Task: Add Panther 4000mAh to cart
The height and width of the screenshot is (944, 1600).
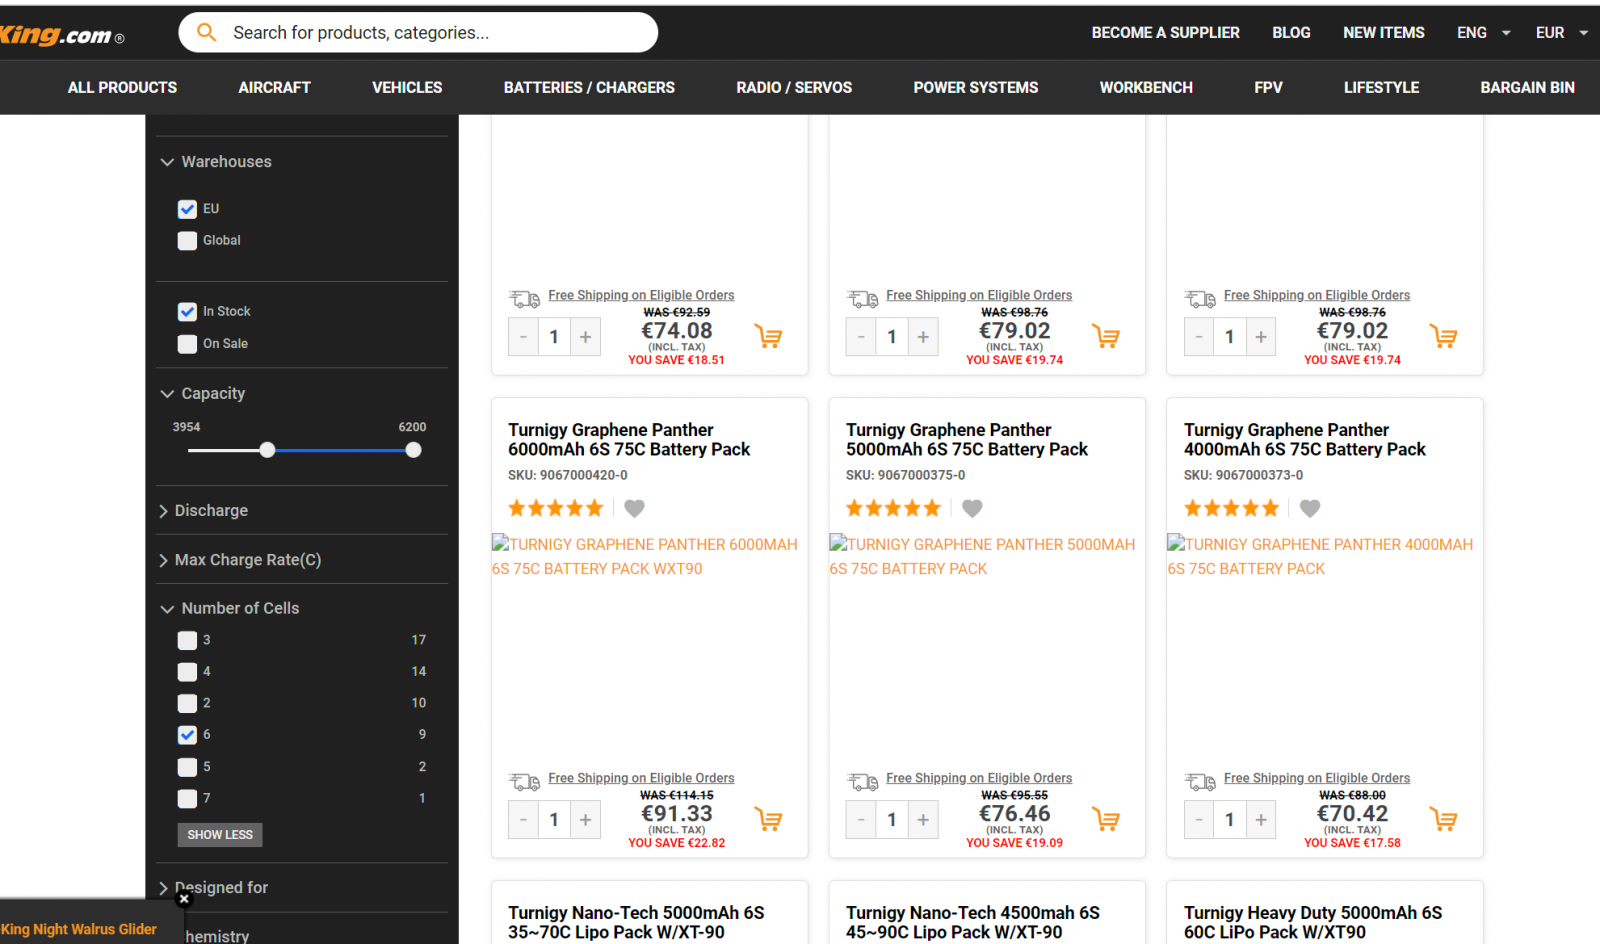Action: click(1444, 820)
